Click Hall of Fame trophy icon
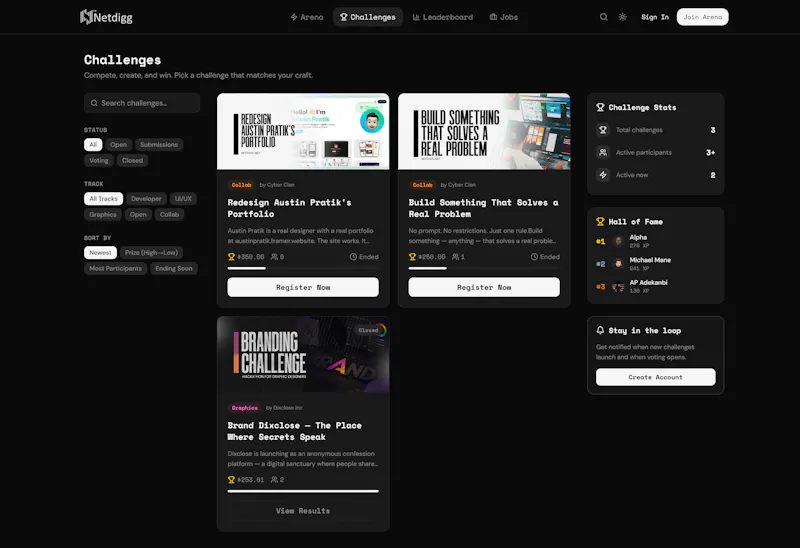This screenshot has width=800, height=548. (601, 222)
